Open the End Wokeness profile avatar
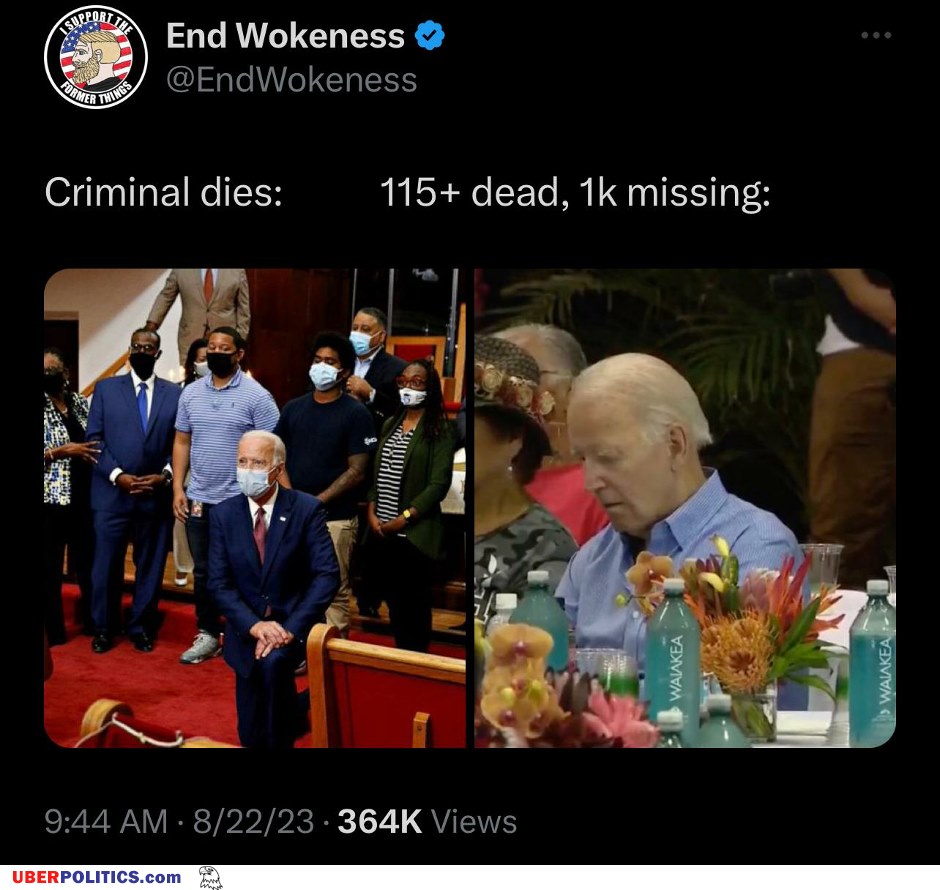 (96, 57)
